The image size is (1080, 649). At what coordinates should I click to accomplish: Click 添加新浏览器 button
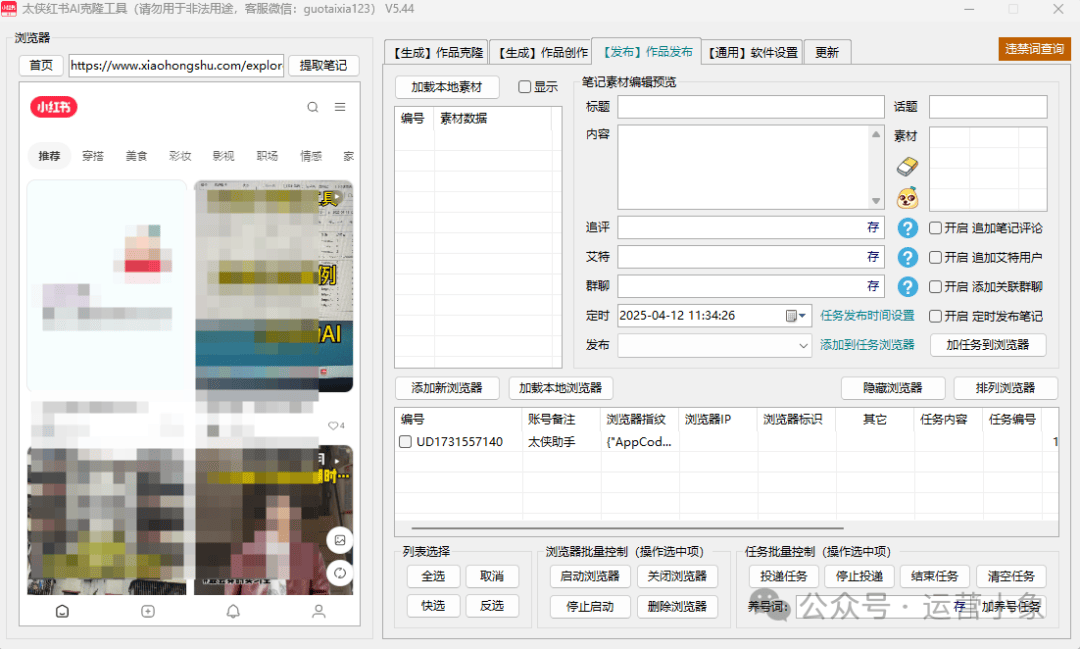447,388
